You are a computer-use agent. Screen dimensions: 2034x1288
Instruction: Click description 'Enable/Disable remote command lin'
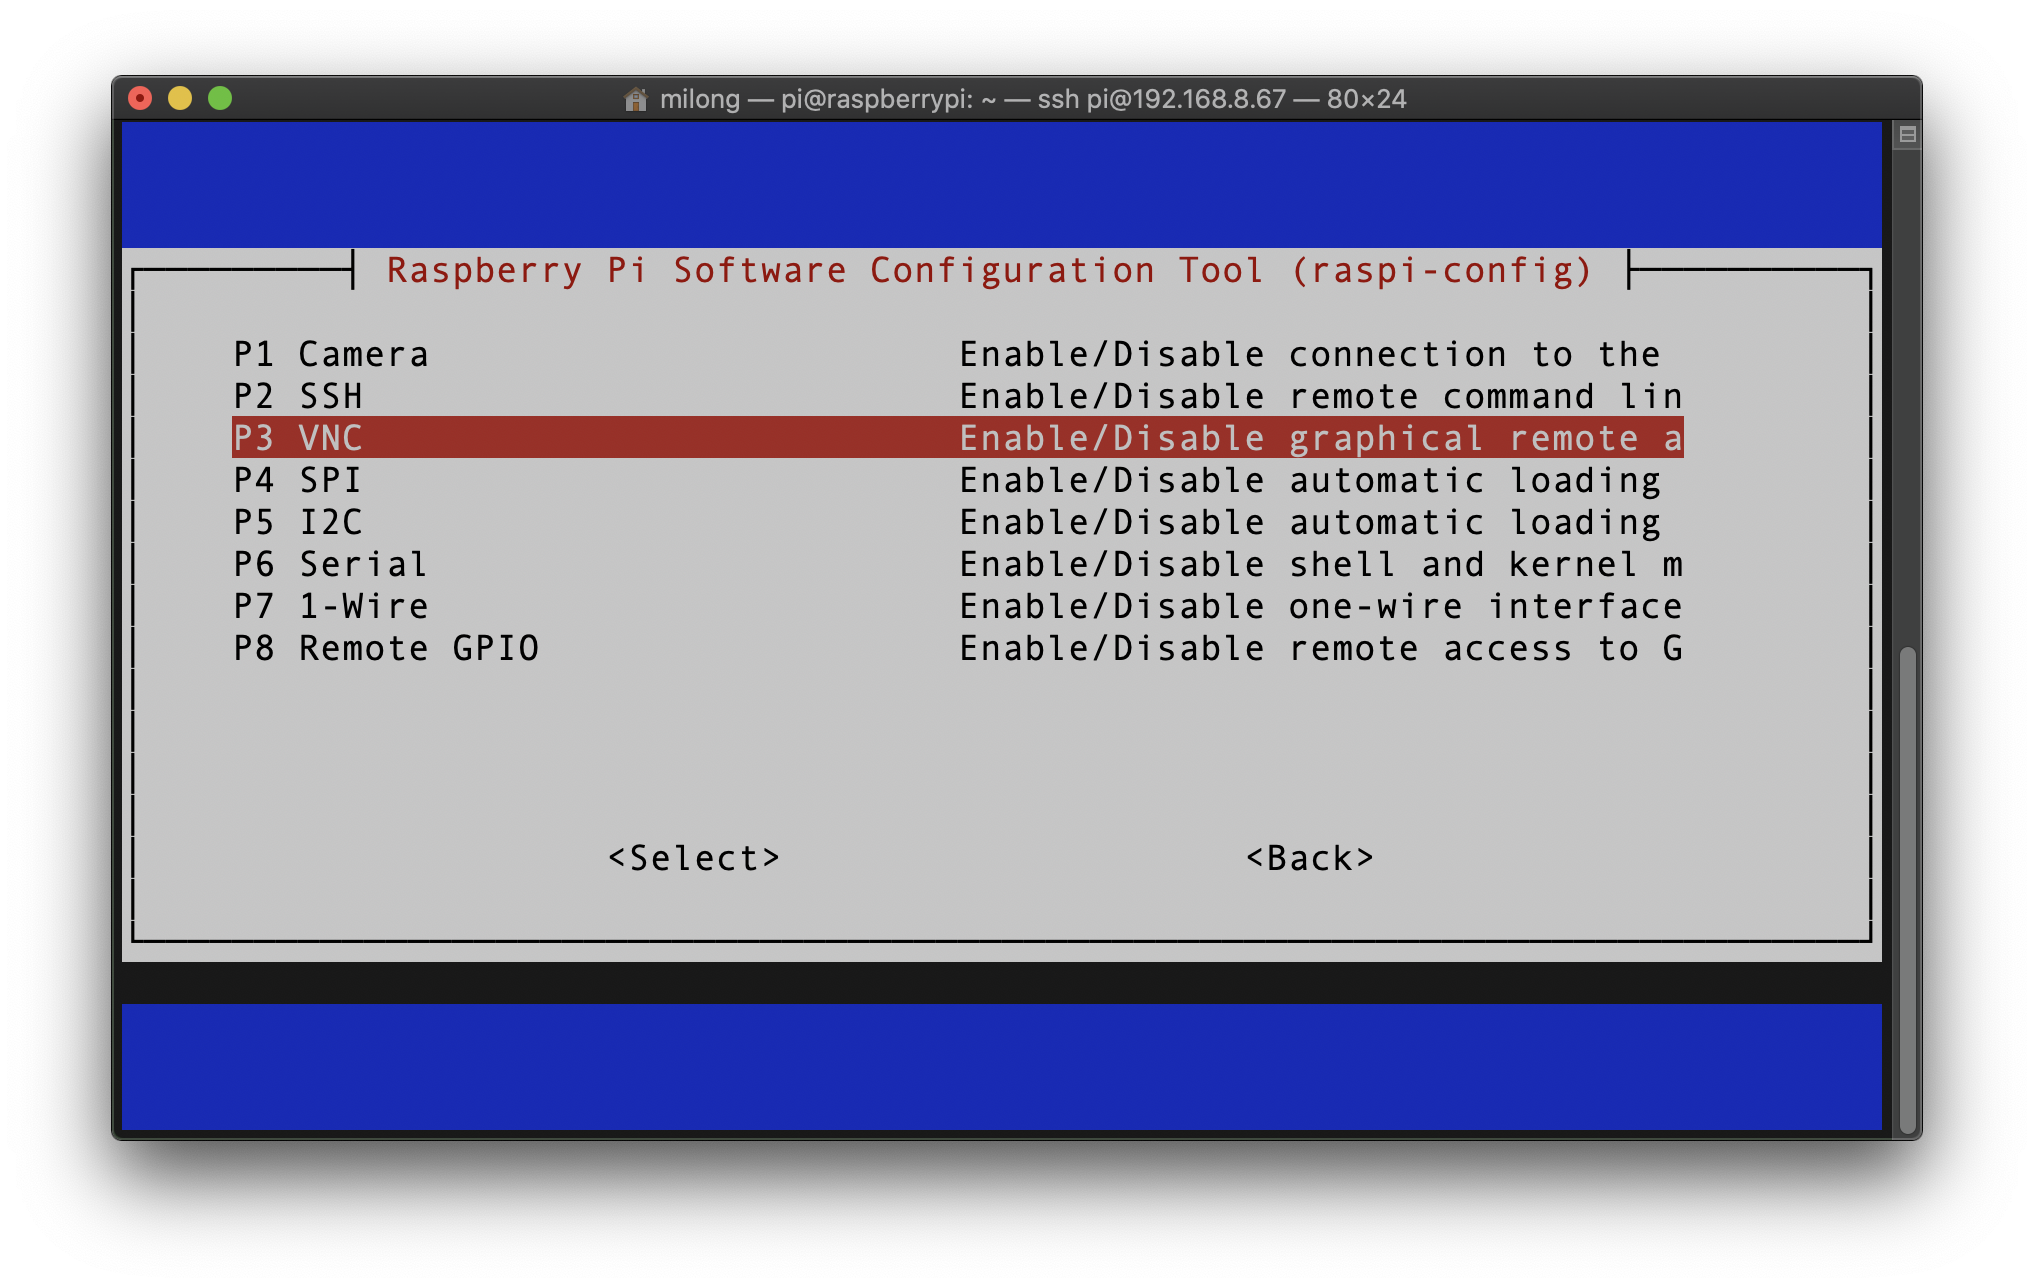1321,397
